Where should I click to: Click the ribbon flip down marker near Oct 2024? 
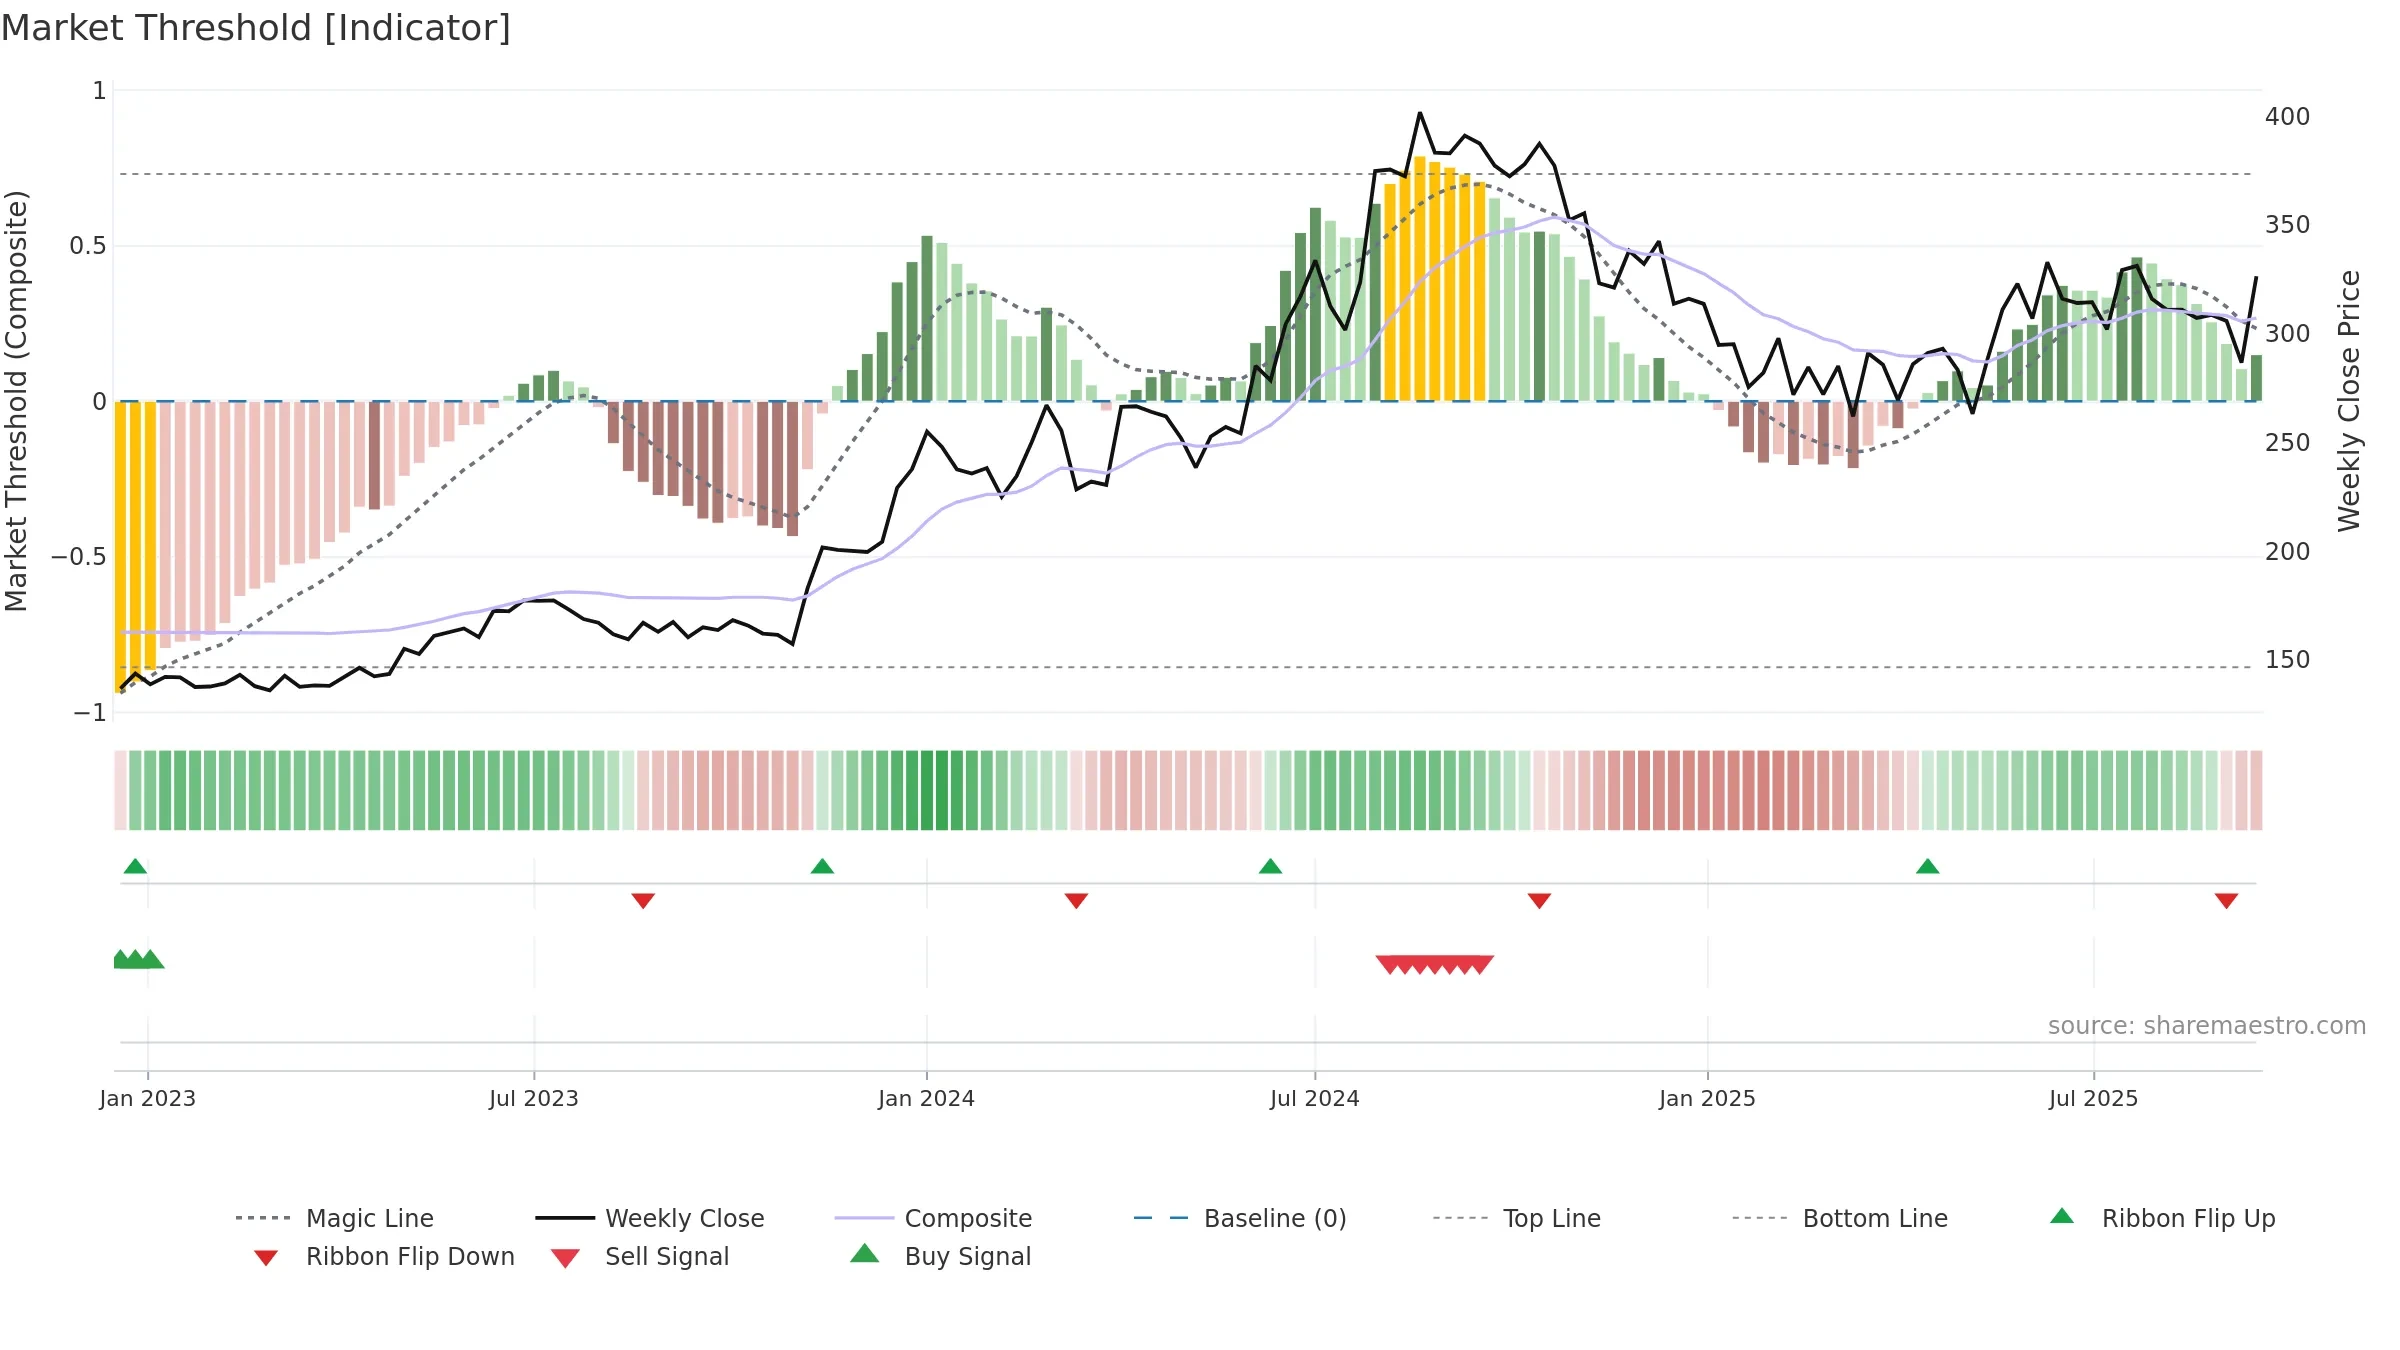[x=1539, y=901]
